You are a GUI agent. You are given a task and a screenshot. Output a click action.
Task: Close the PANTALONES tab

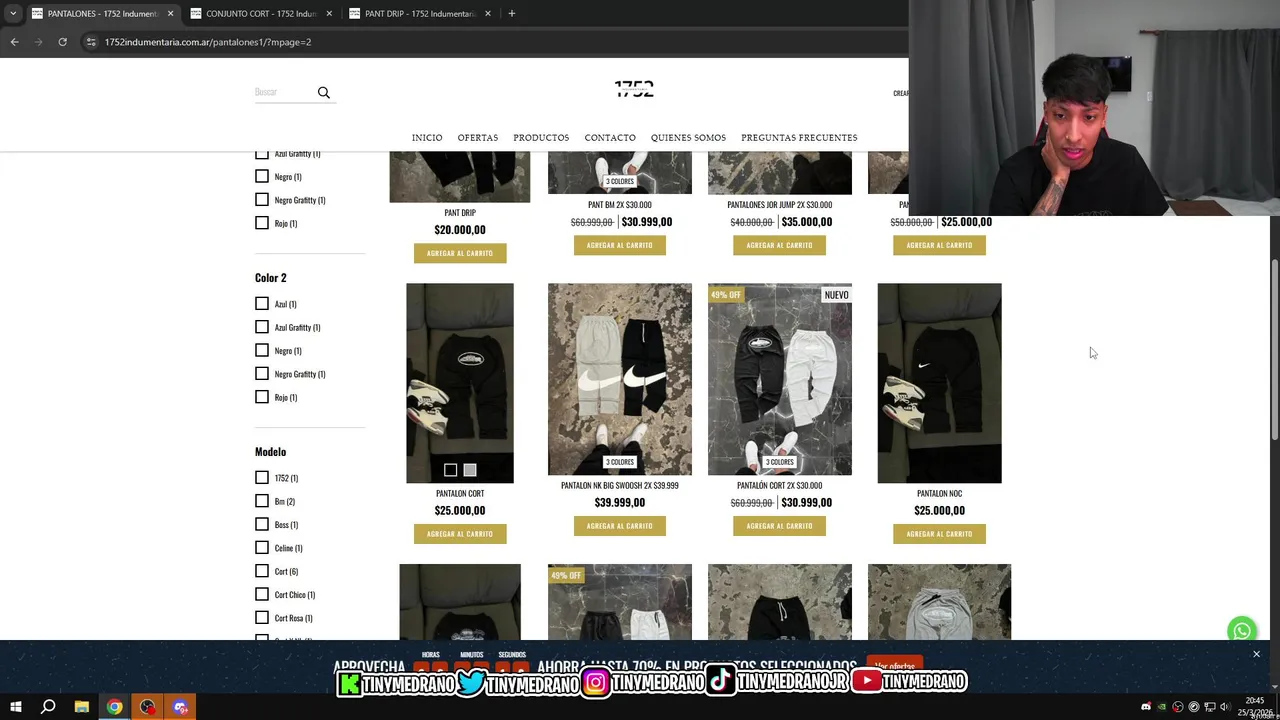[x=170, y=13]
